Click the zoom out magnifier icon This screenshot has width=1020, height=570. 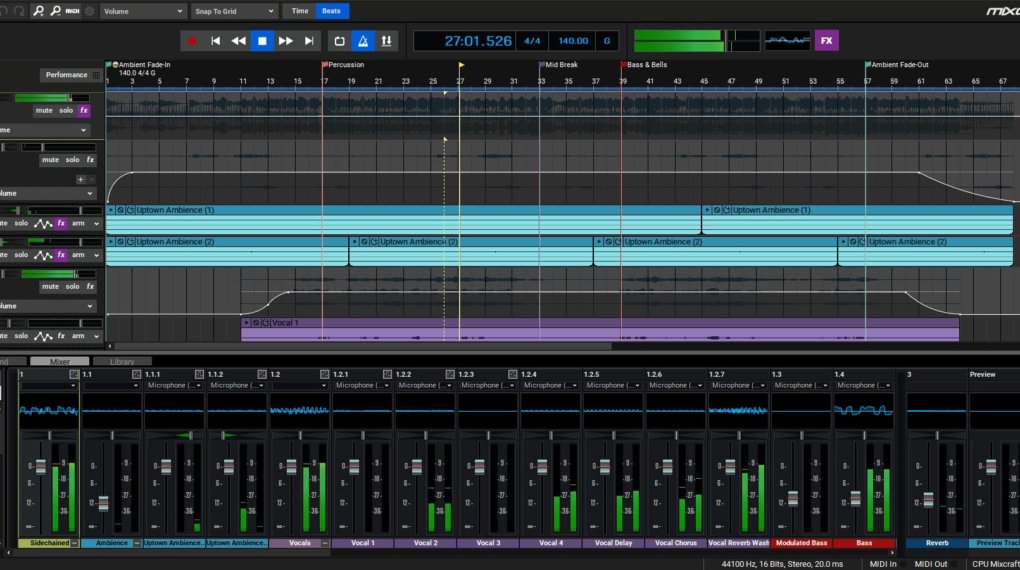coord(55,11)
